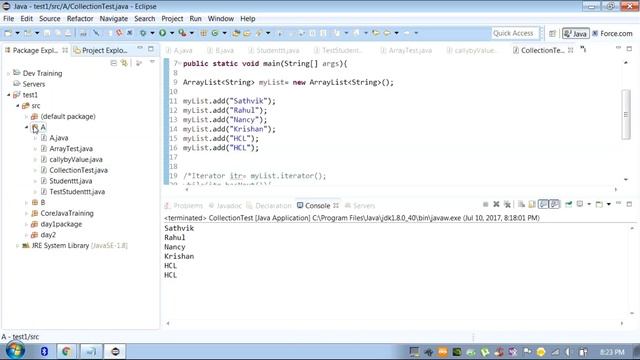This screenshot has height=360, width=640.
Task: Click Collapse All icon in Package Explorer
Action: pyautogui.click(x=113, y=63)
